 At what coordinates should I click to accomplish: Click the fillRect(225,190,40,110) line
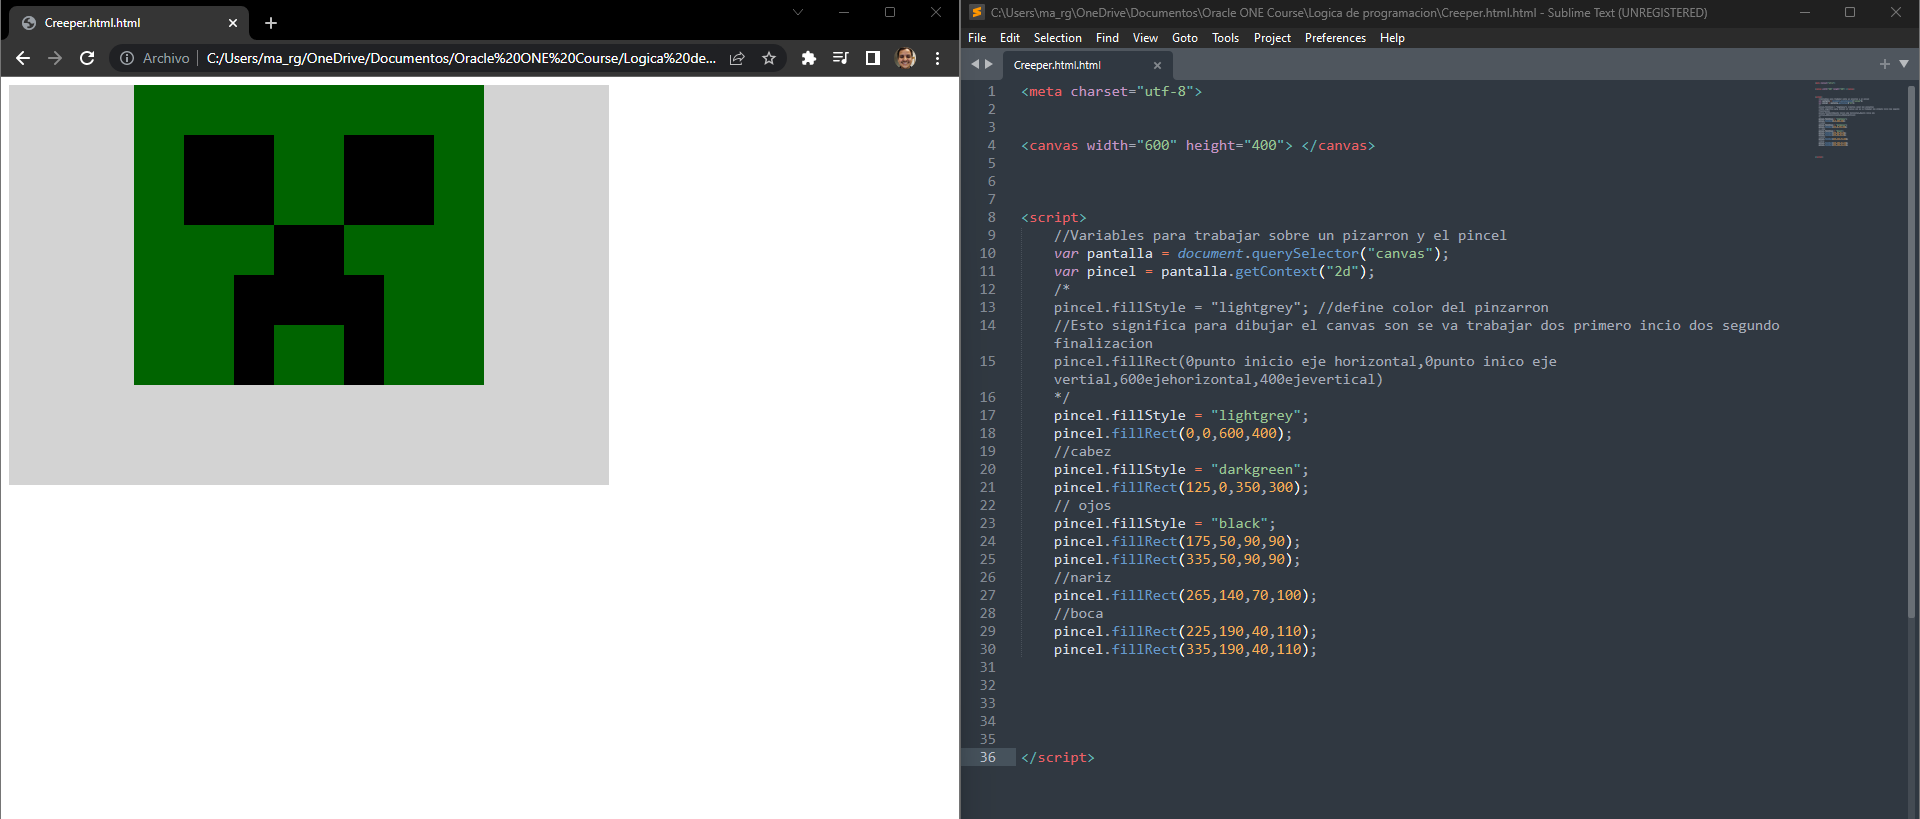[x=1185, y=631]
